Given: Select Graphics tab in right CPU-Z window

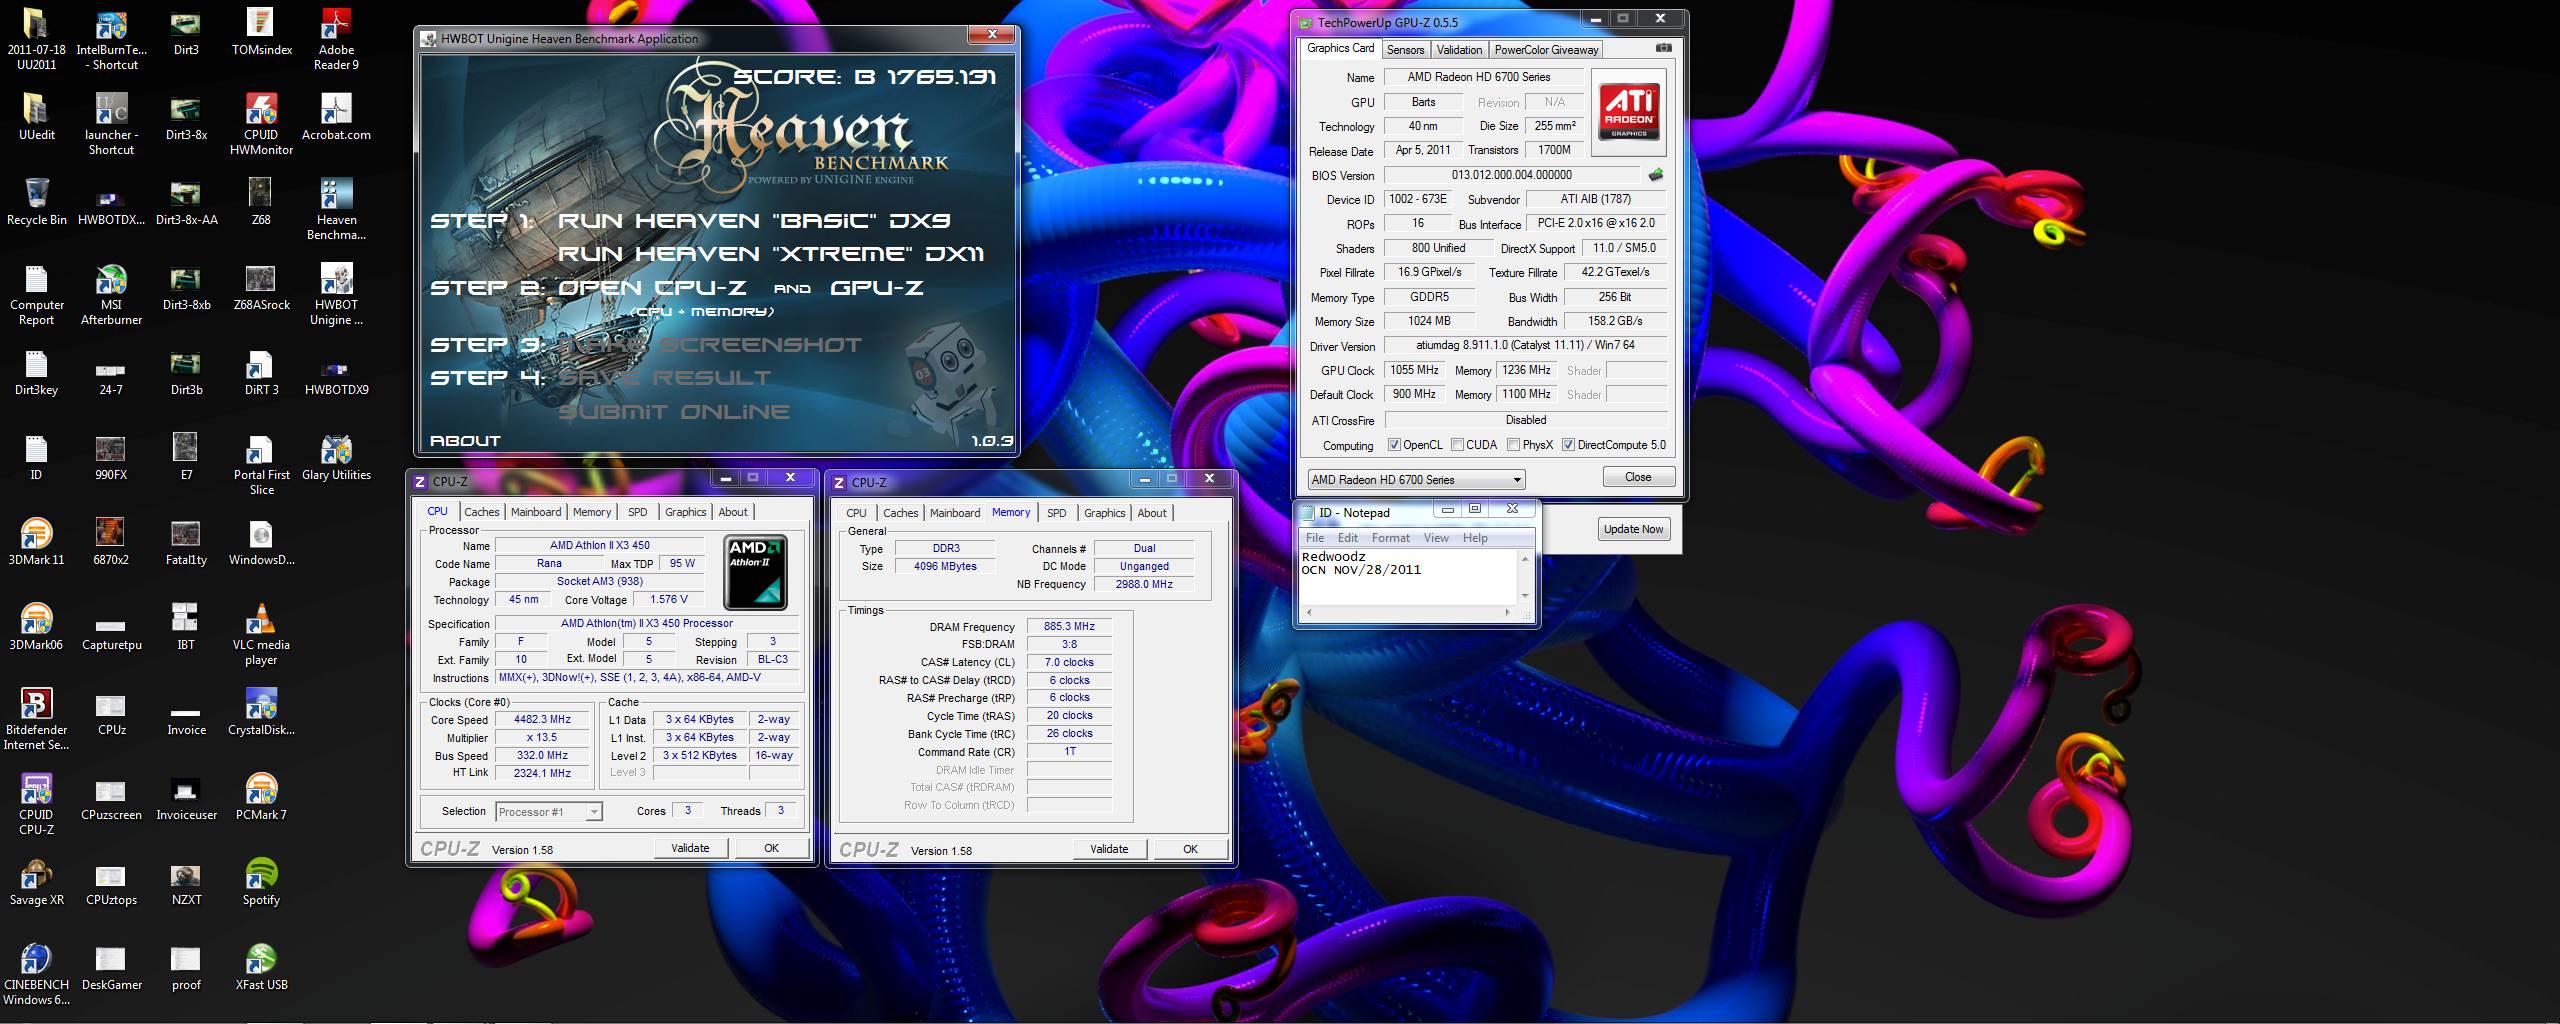Looking at the screenshot, I should tap(1104, 513).
